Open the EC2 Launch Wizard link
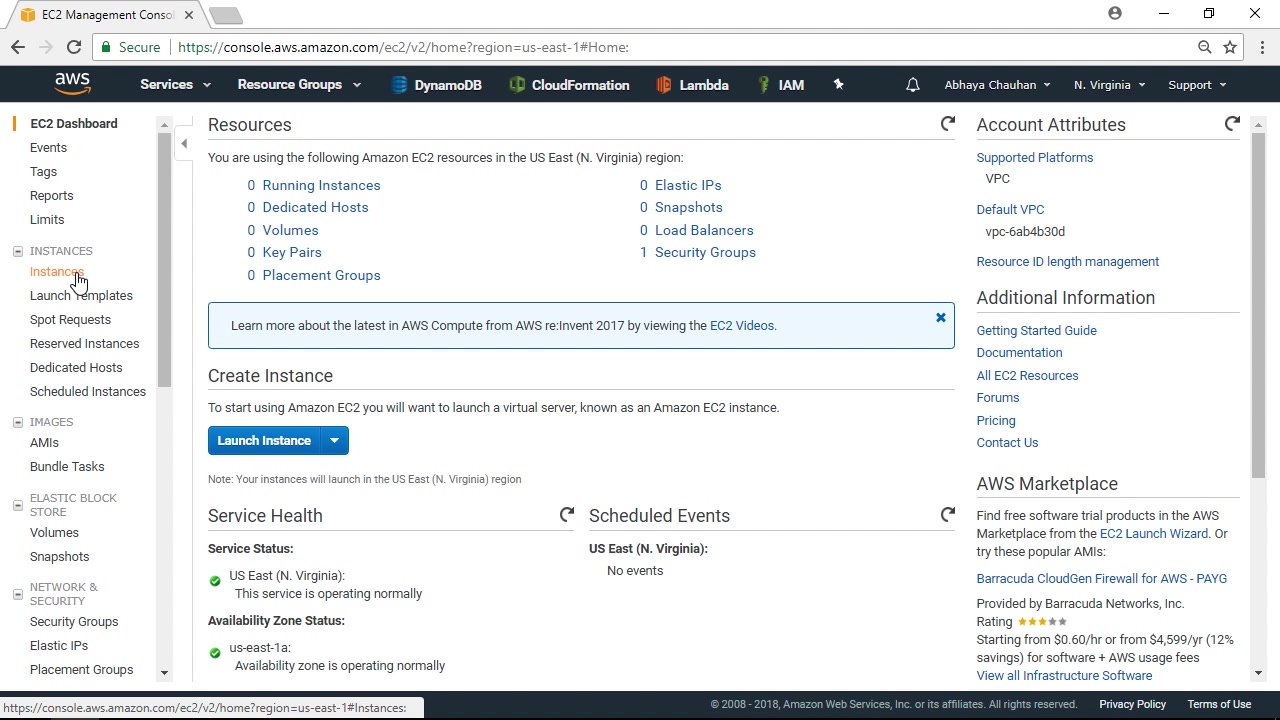This screenshot has width=1280, height=720. pos(1153,533)
